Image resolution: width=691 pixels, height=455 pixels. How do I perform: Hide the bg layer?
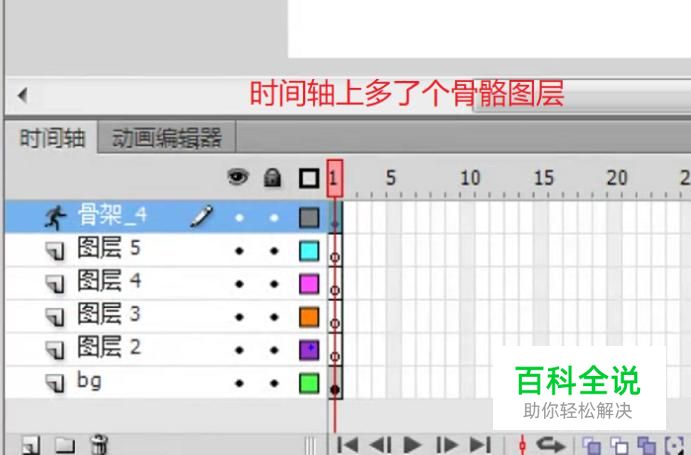(239, 383)
